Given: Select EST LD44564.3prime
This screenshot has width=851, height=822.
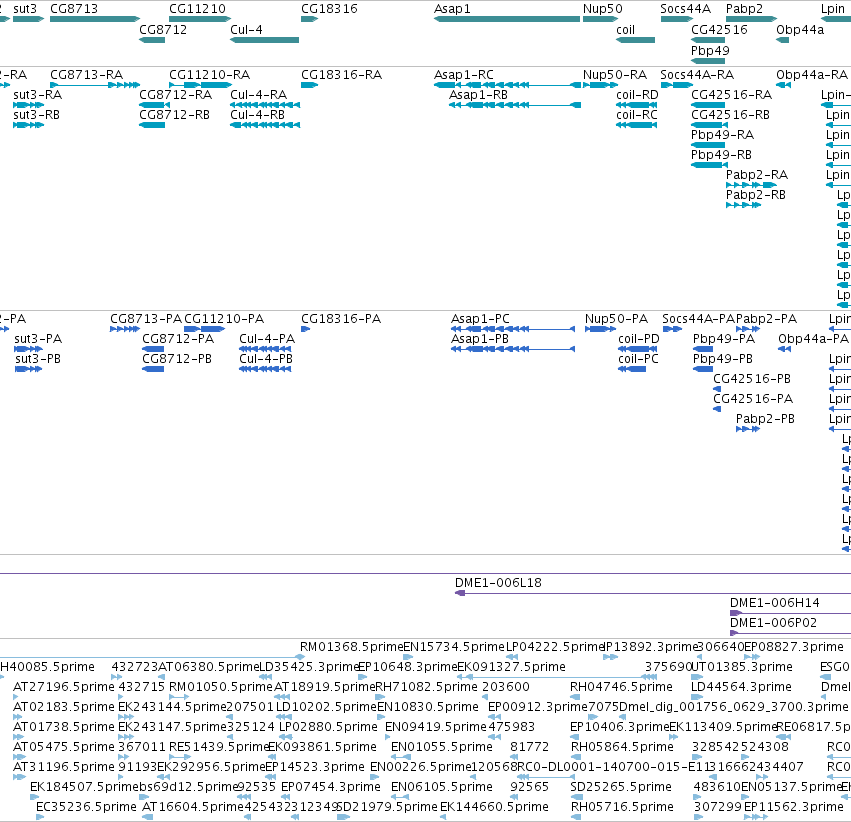Looking at the screenshot, I should click(x=741, y=687).
